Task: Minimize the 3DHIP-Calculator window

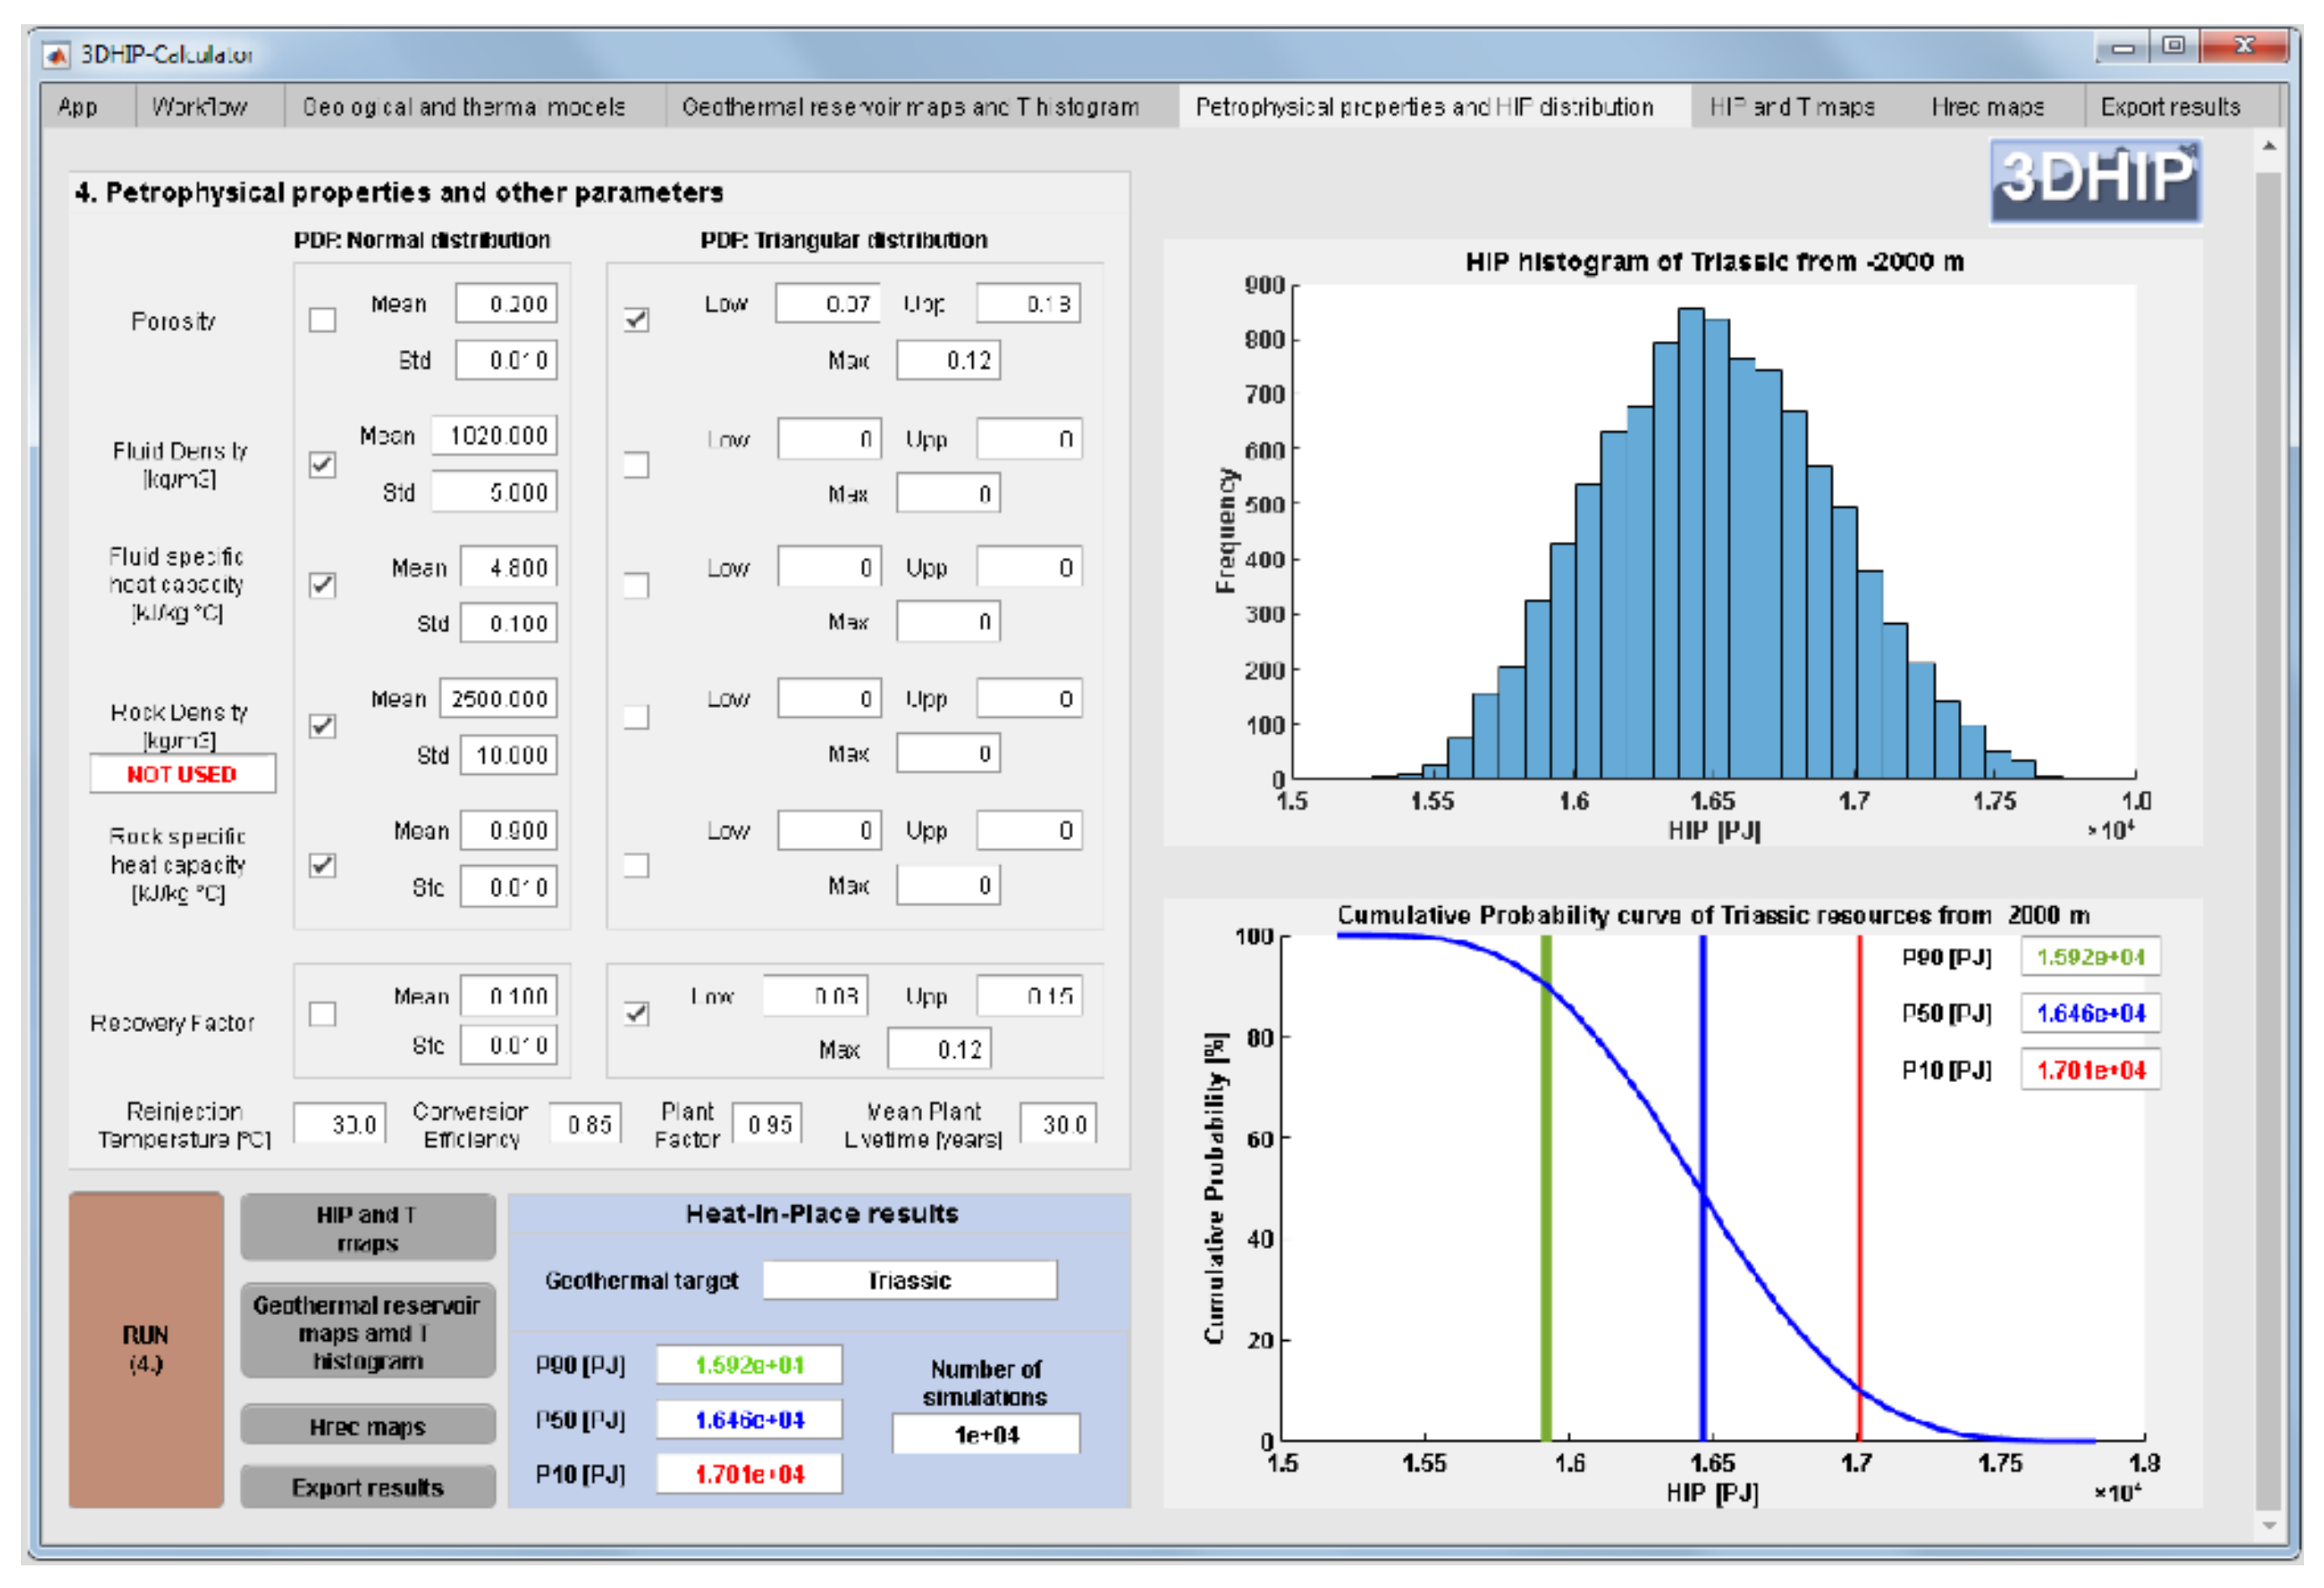Action: (2123, 46)
